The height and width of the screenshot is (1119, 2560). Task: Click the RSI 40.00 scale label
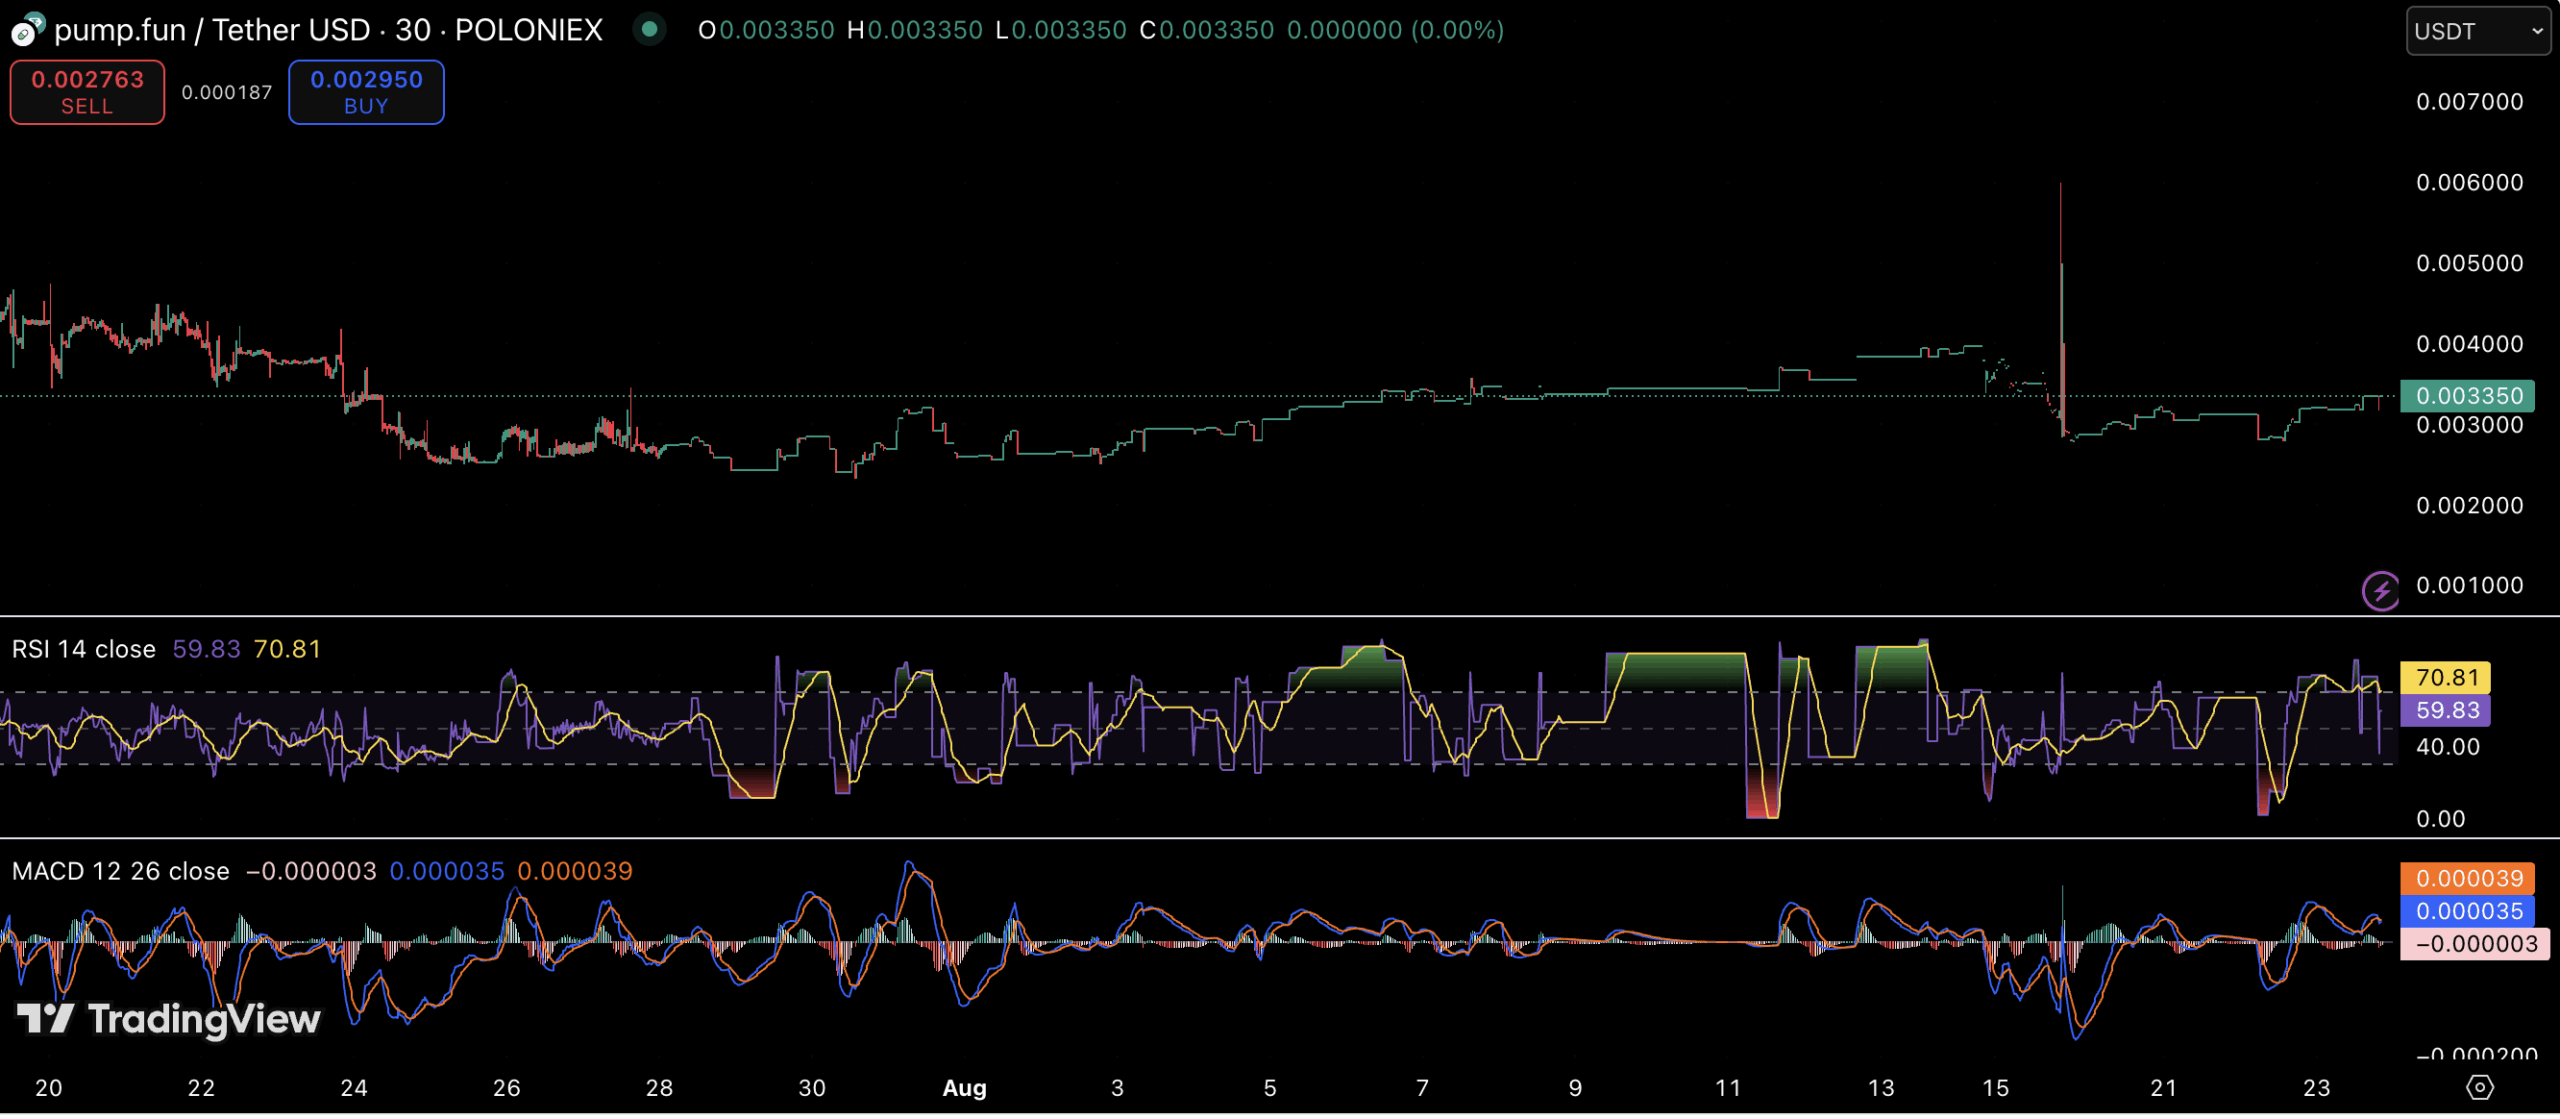pyautogui.click(x=2448, y=748)
